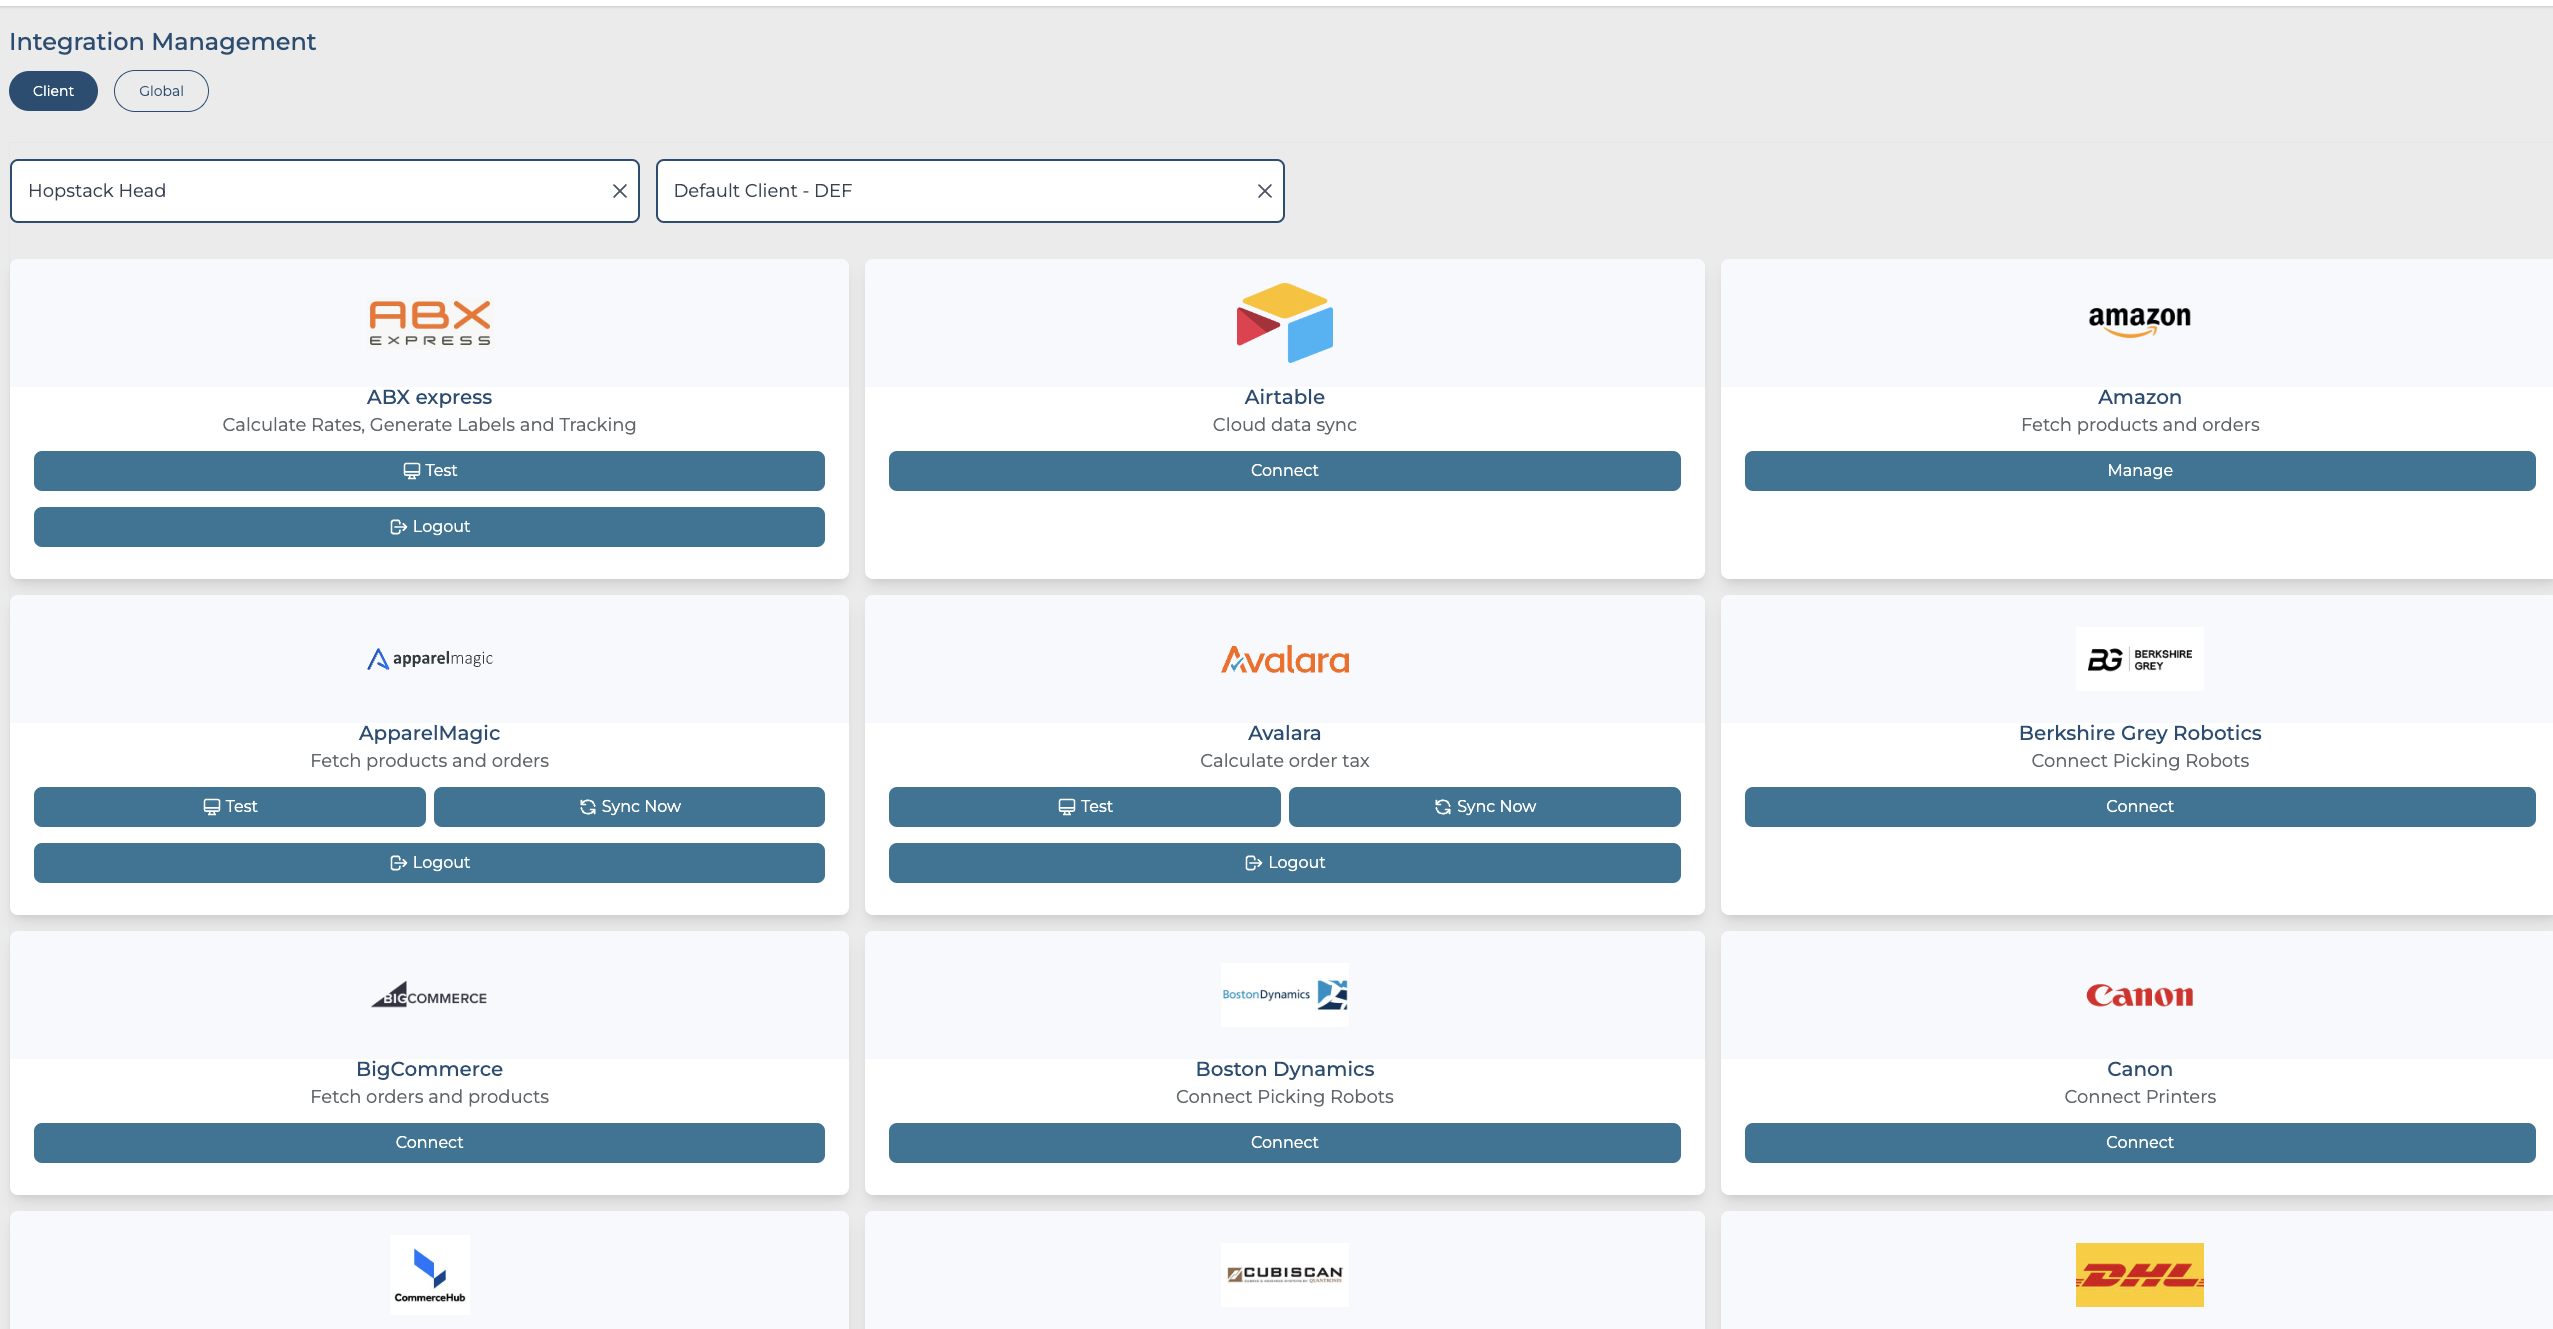Click the ABX Express logo

click(x=429, y=323)
